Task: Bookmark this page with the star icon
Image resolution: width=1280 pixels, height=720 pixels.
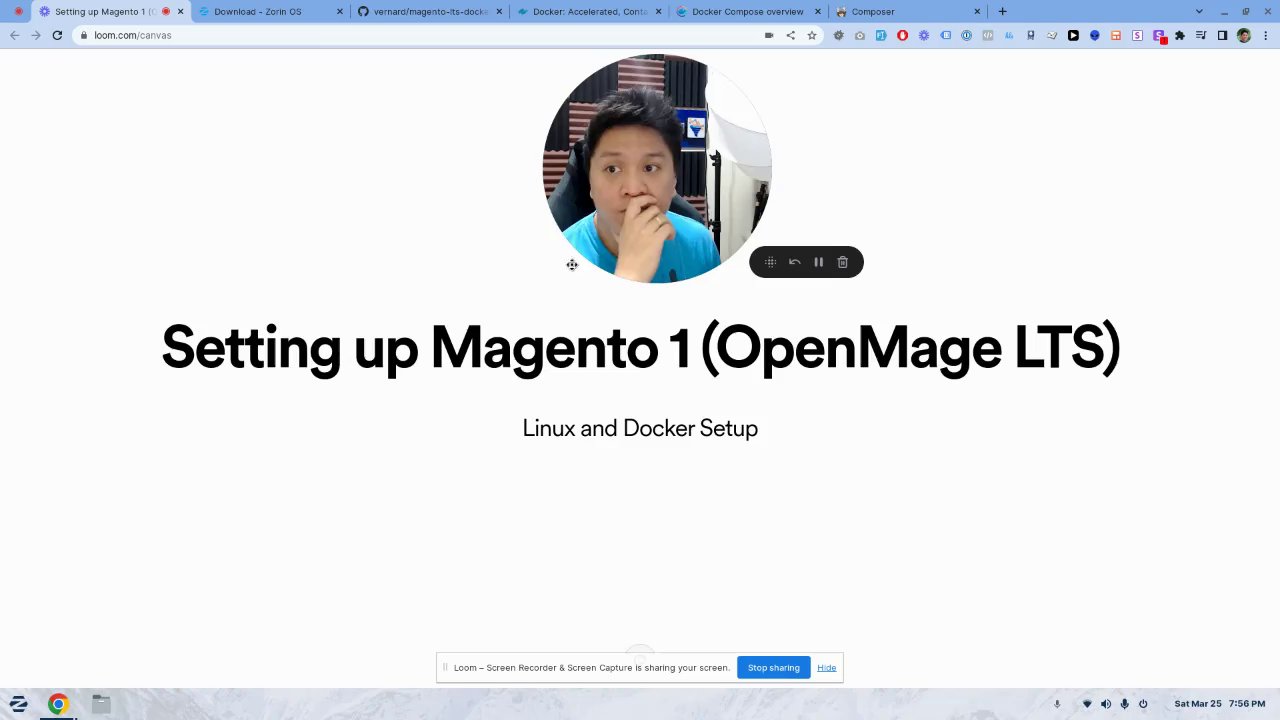Action: tap(812, 35)
